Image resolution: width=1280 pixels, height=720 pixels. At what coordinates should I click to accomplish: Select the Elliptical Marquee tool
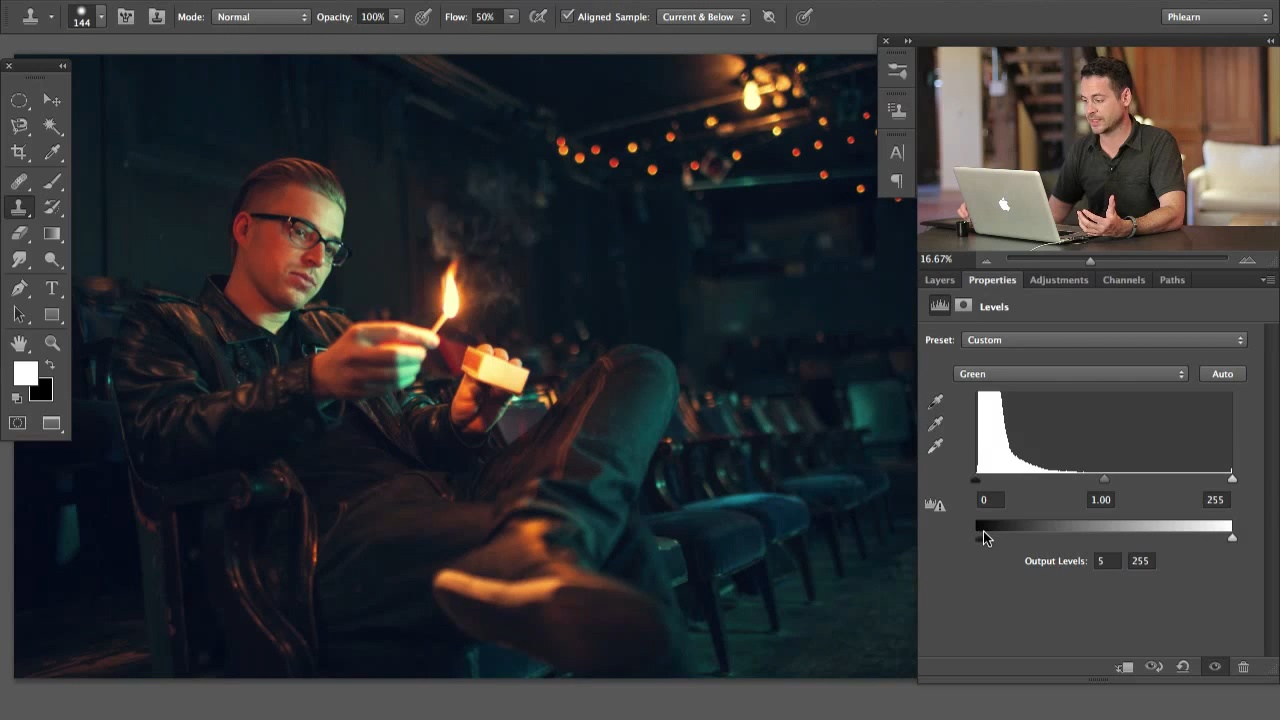[x=19, y=100]
